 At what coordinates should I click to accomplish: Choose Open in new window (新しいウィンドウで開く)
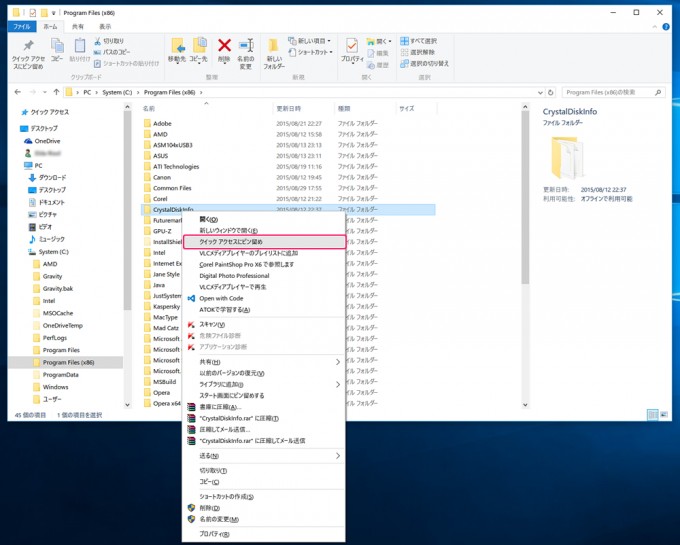coord(263,231)
